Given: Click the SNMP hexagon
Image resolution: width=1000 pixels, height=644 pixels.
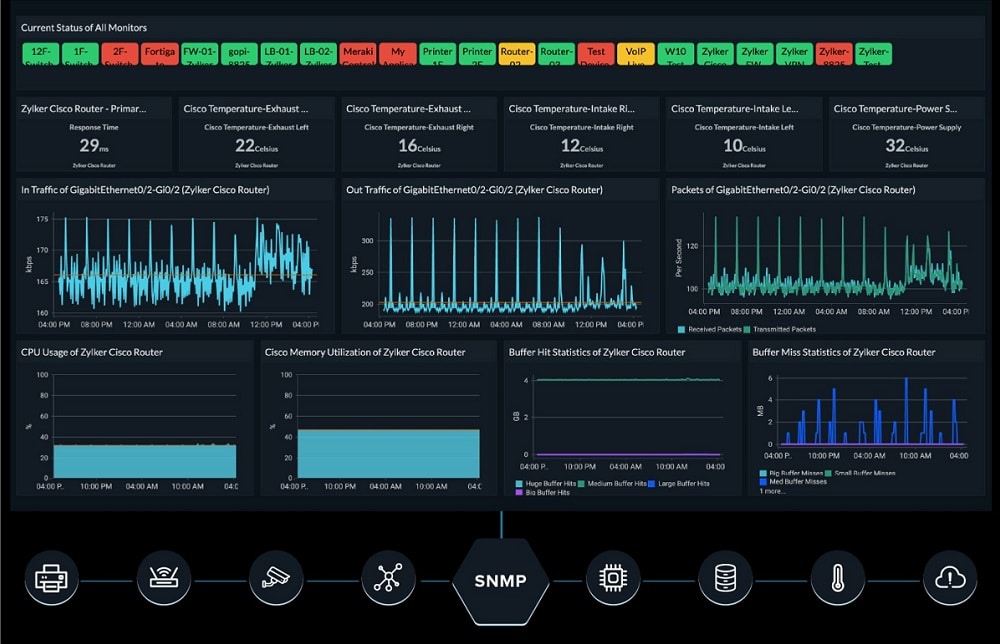Looking at the screenshot, I should (x=501, y=581).
